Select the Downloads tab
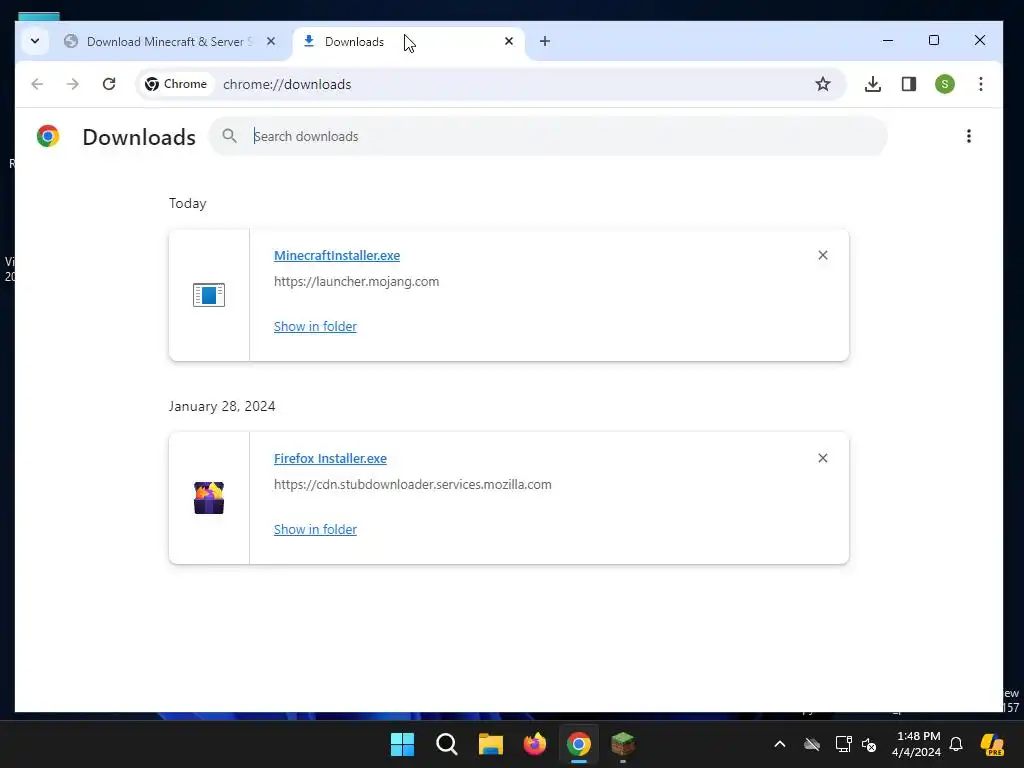Image resolution: width=1024 pixels, height=768 pixels. [408, 42]
